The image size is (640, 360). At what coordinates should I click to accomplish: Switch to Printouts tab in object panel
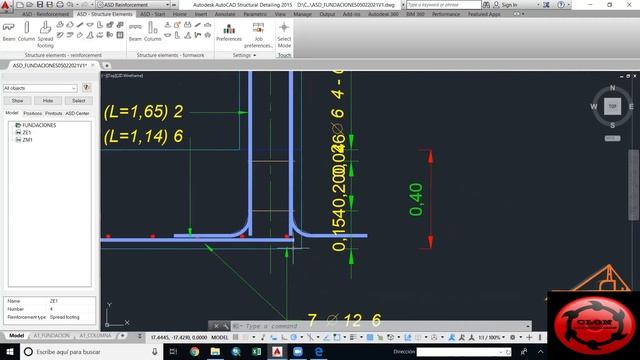click(53, 113)
